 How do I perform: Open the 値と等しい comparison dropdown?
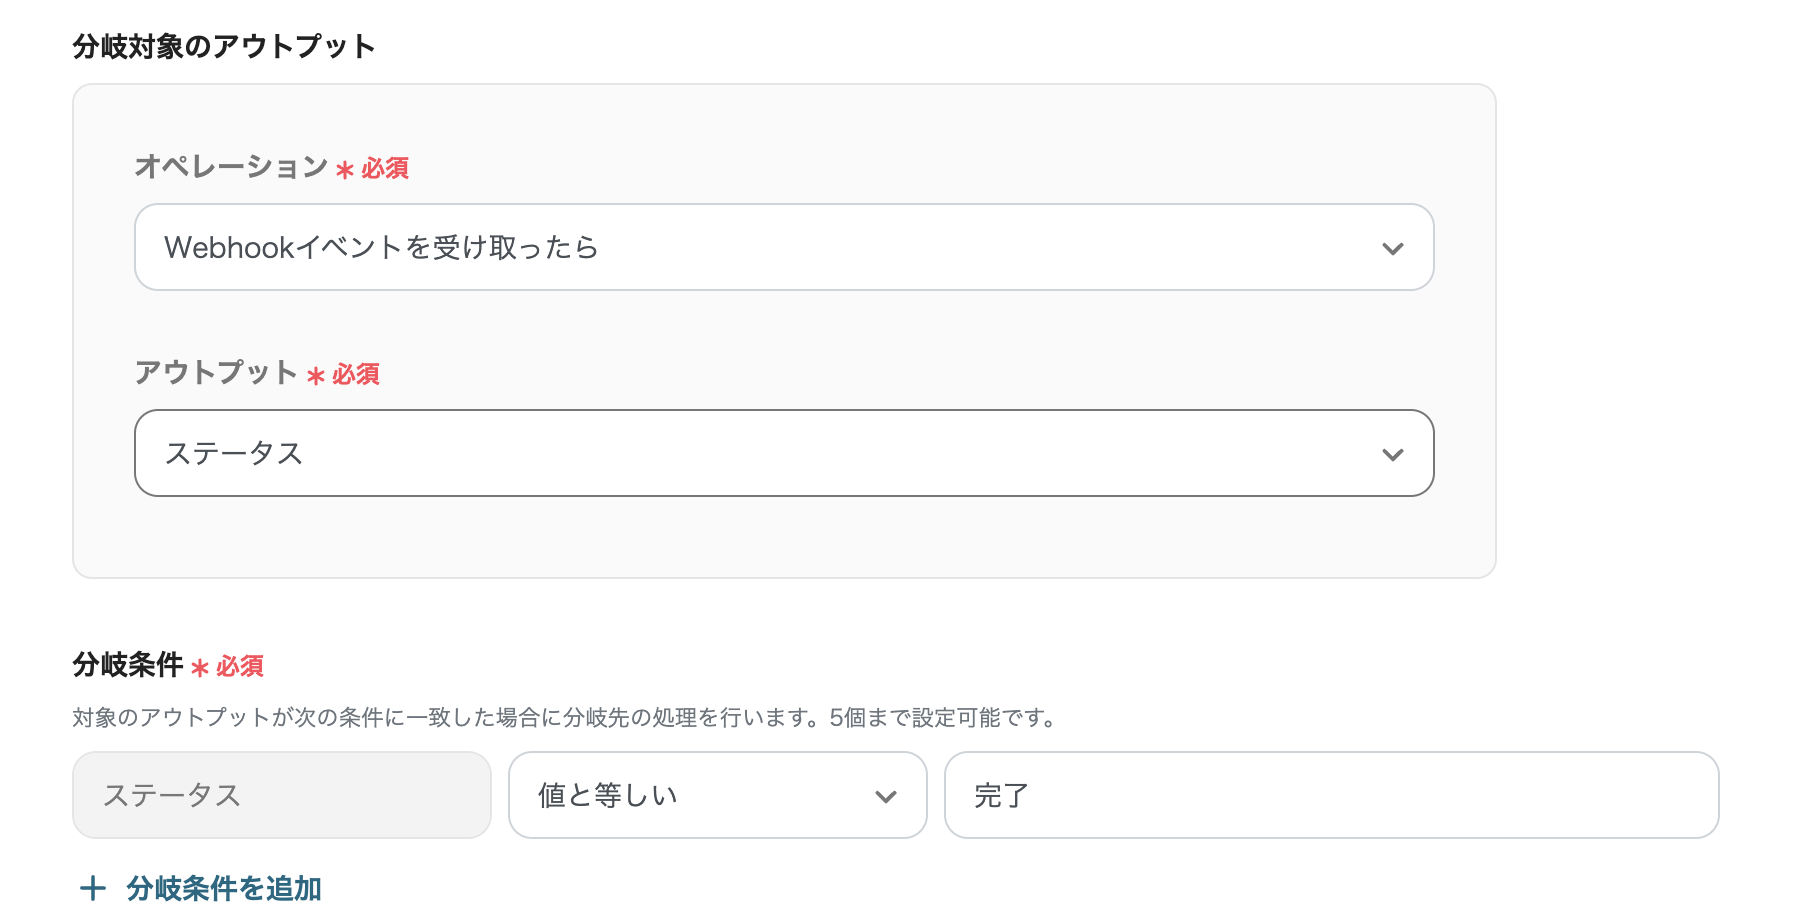[x=717, y=795]
